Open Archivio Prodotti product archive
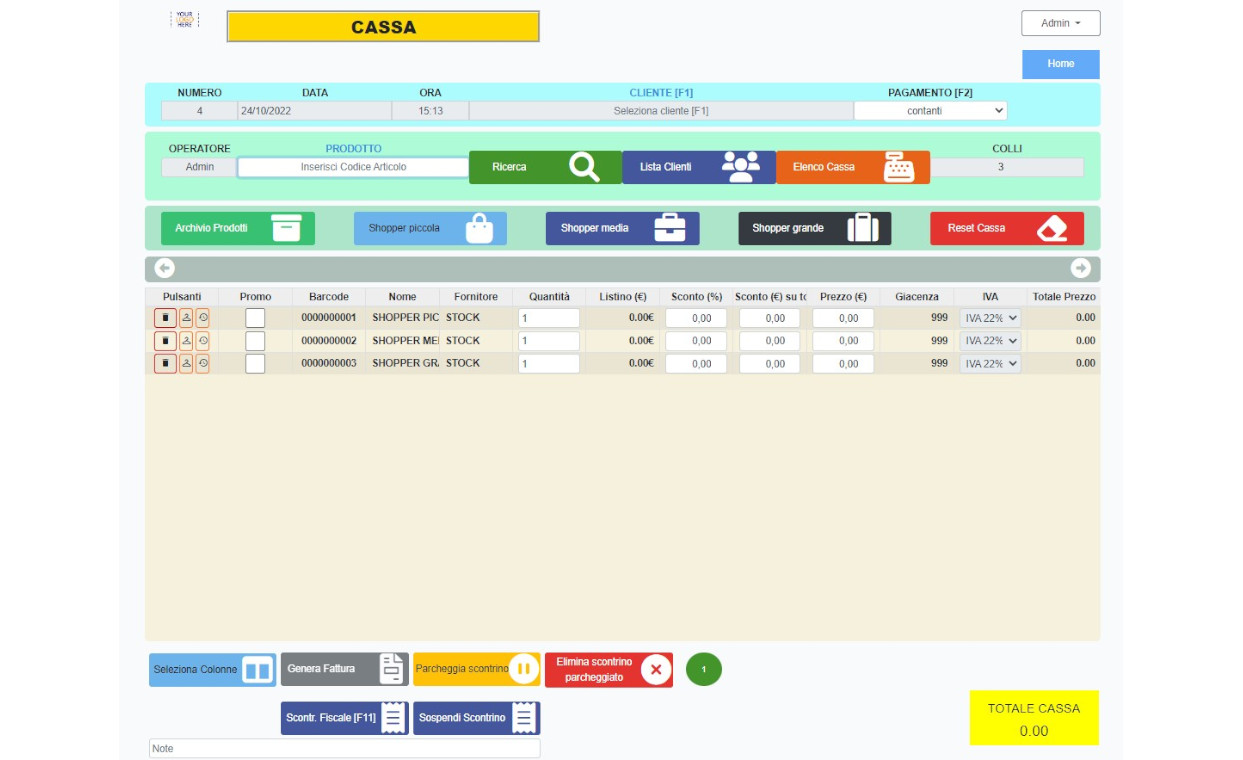Image resolution: width=1243 pixels, height=760 pixels. 238,228
